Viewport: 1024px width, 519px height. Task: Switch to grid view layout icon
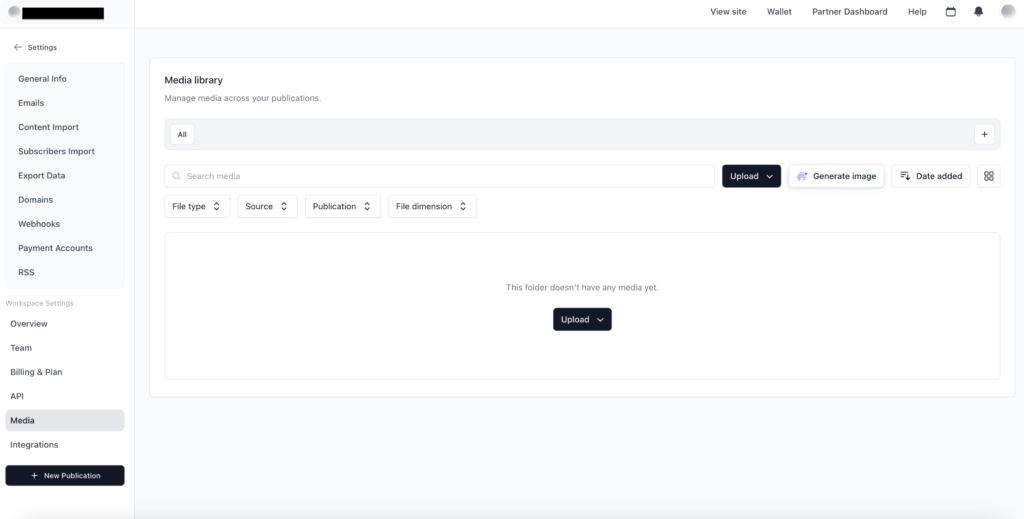click(988, 176)
